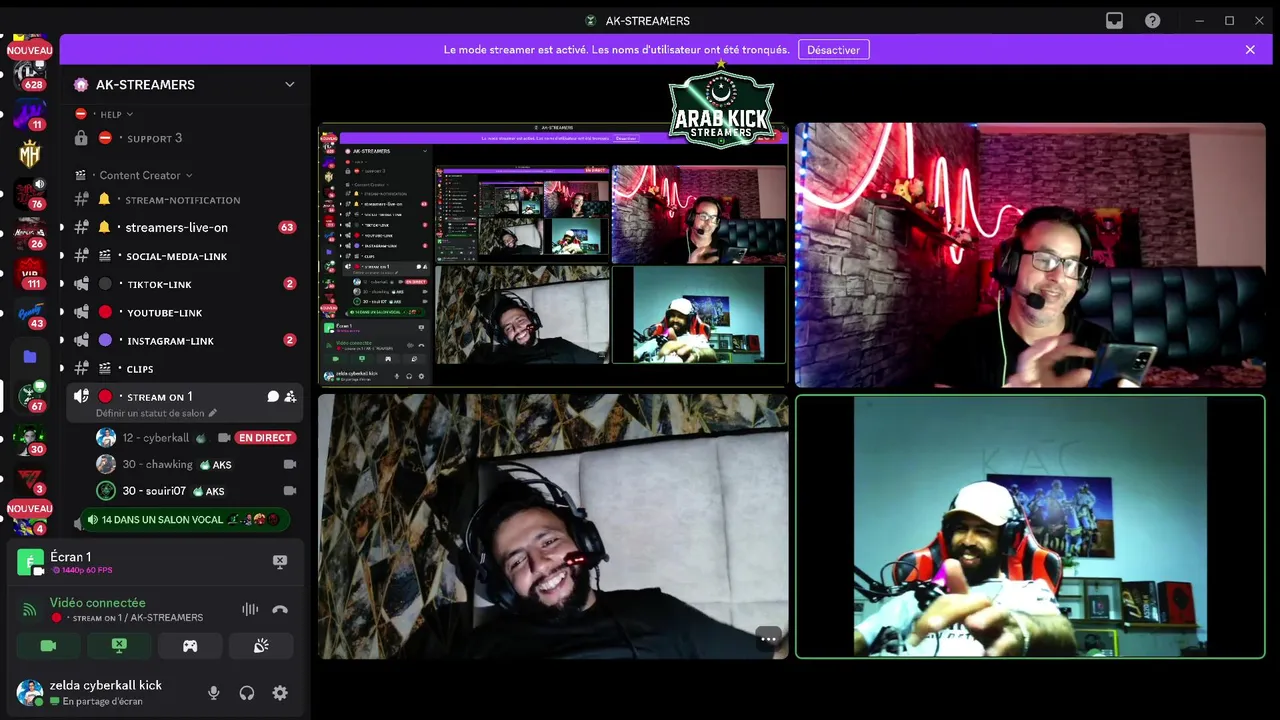
Task: Click the STREAM ON 1 / AK-STREAMERS link
Action: click(x=138, y=618)
